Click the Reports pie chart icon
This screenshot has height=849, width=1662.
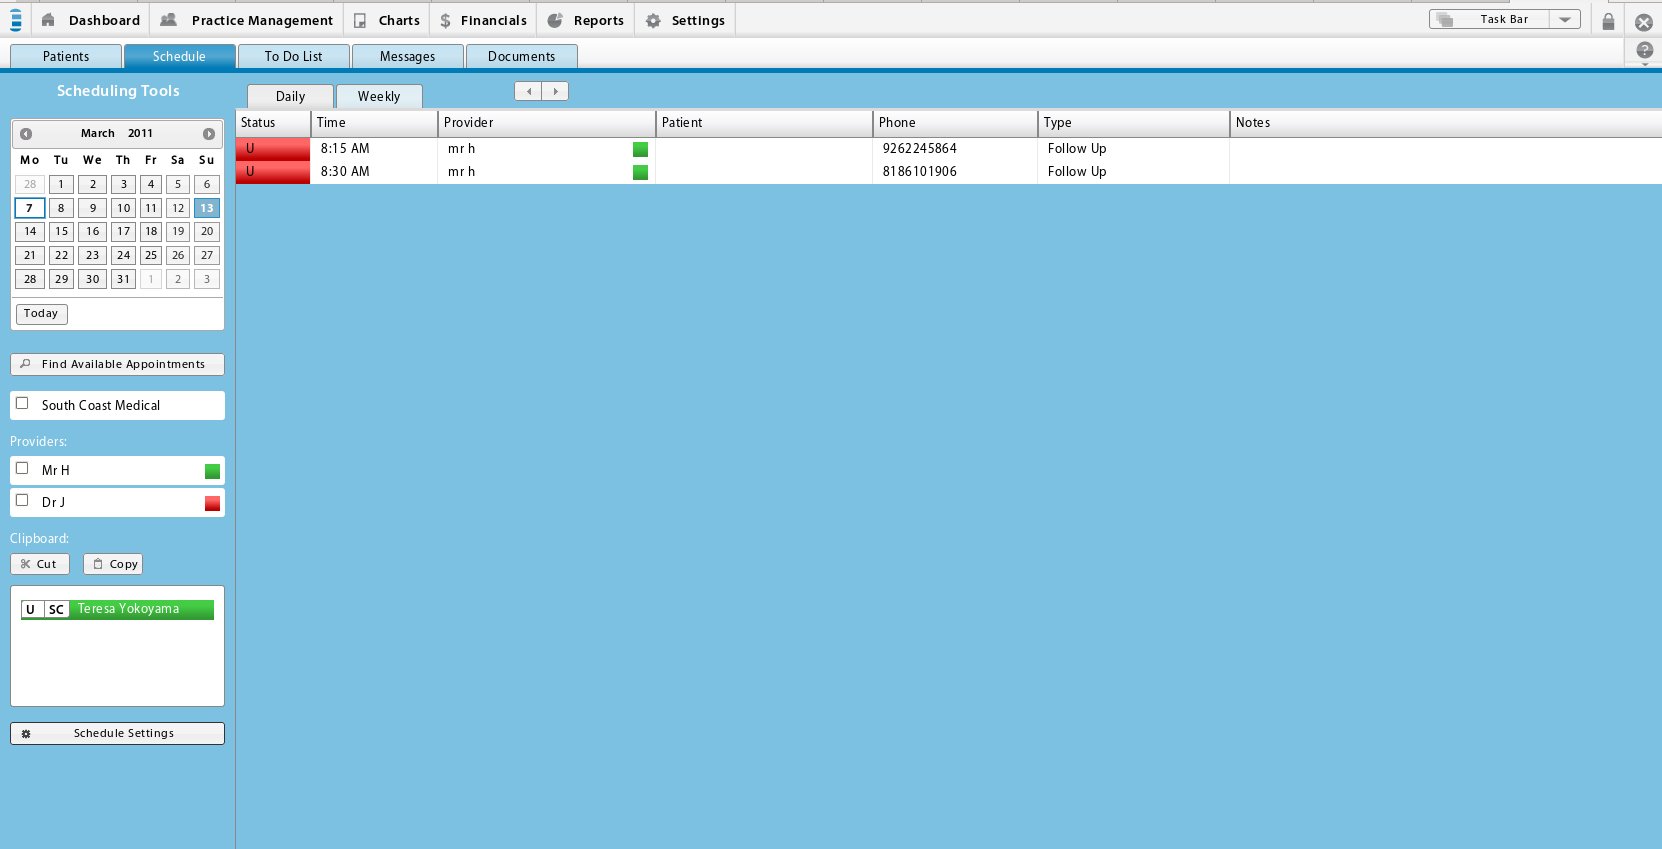point(555,21)
